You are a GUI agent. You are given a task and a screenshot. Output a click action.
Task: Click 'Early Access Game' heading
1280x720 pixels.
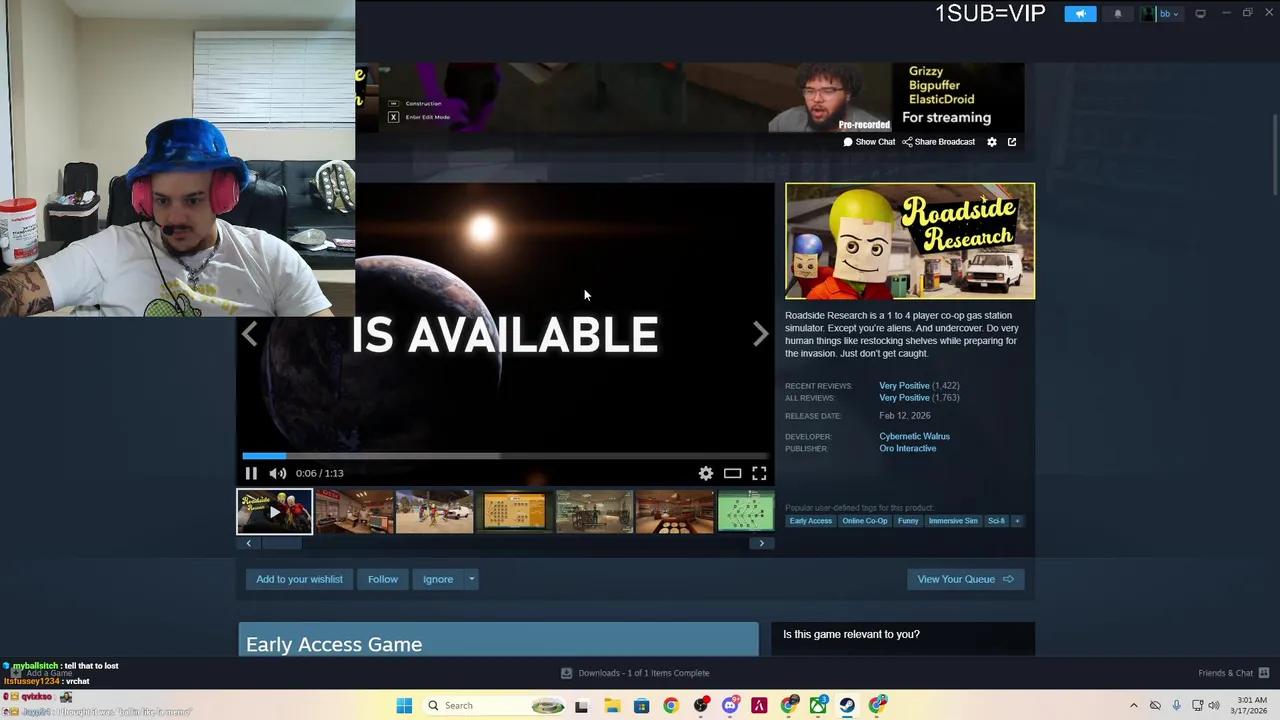click(334, 645)
